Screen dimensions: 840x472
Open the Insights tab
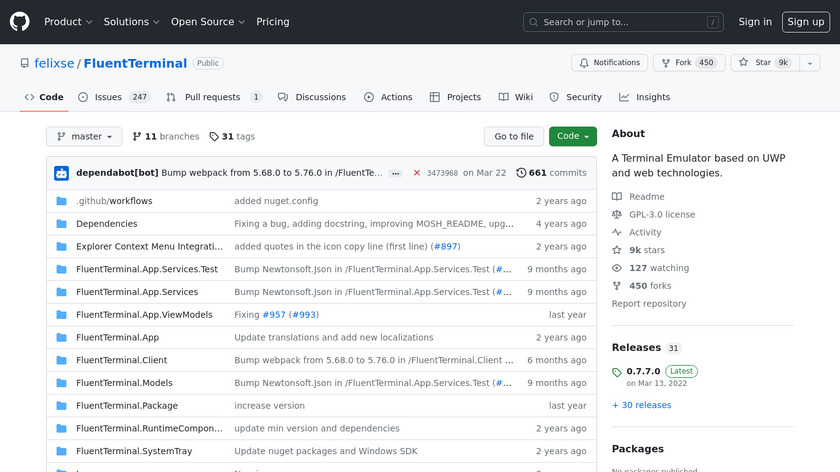tap(644, 97)
